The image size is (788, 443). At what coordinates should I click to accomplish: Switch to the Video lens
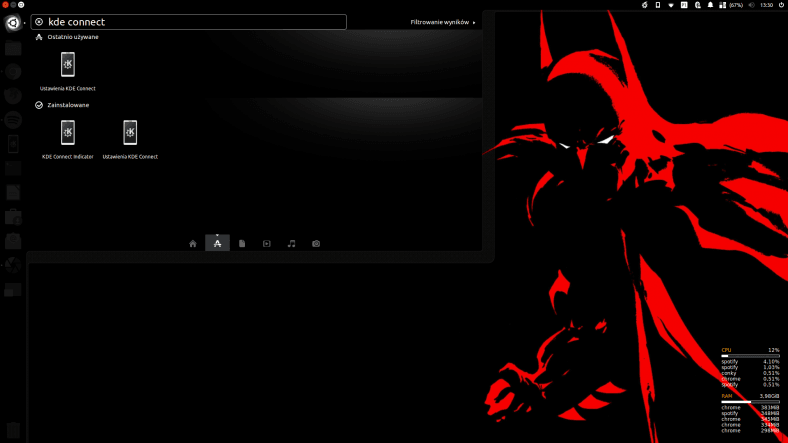[x=266, y=244]
